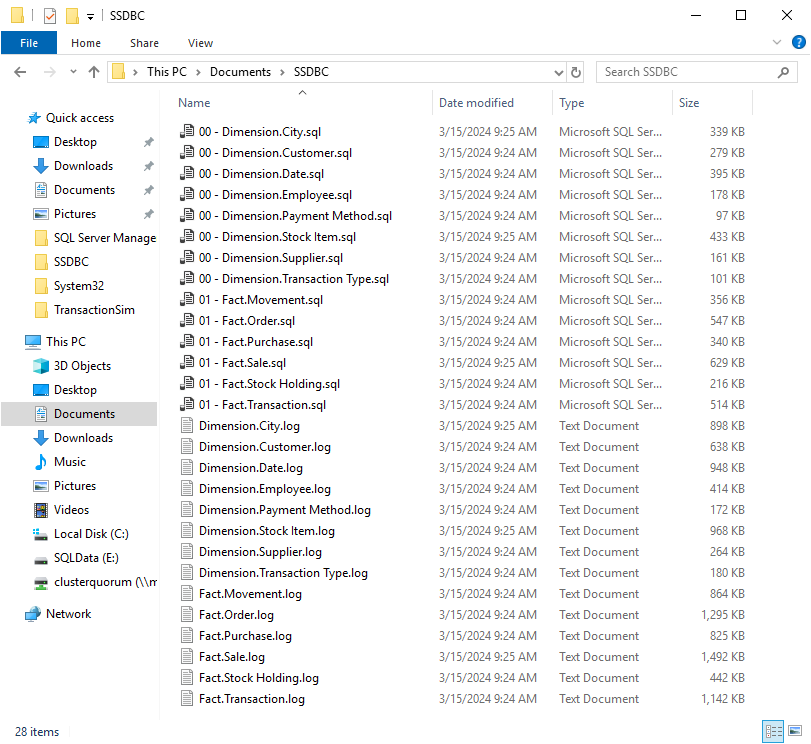The height and width of the screenshot is (744, 811).
Task: Switch to Large icons view in status bar
Action: (795, 732)
